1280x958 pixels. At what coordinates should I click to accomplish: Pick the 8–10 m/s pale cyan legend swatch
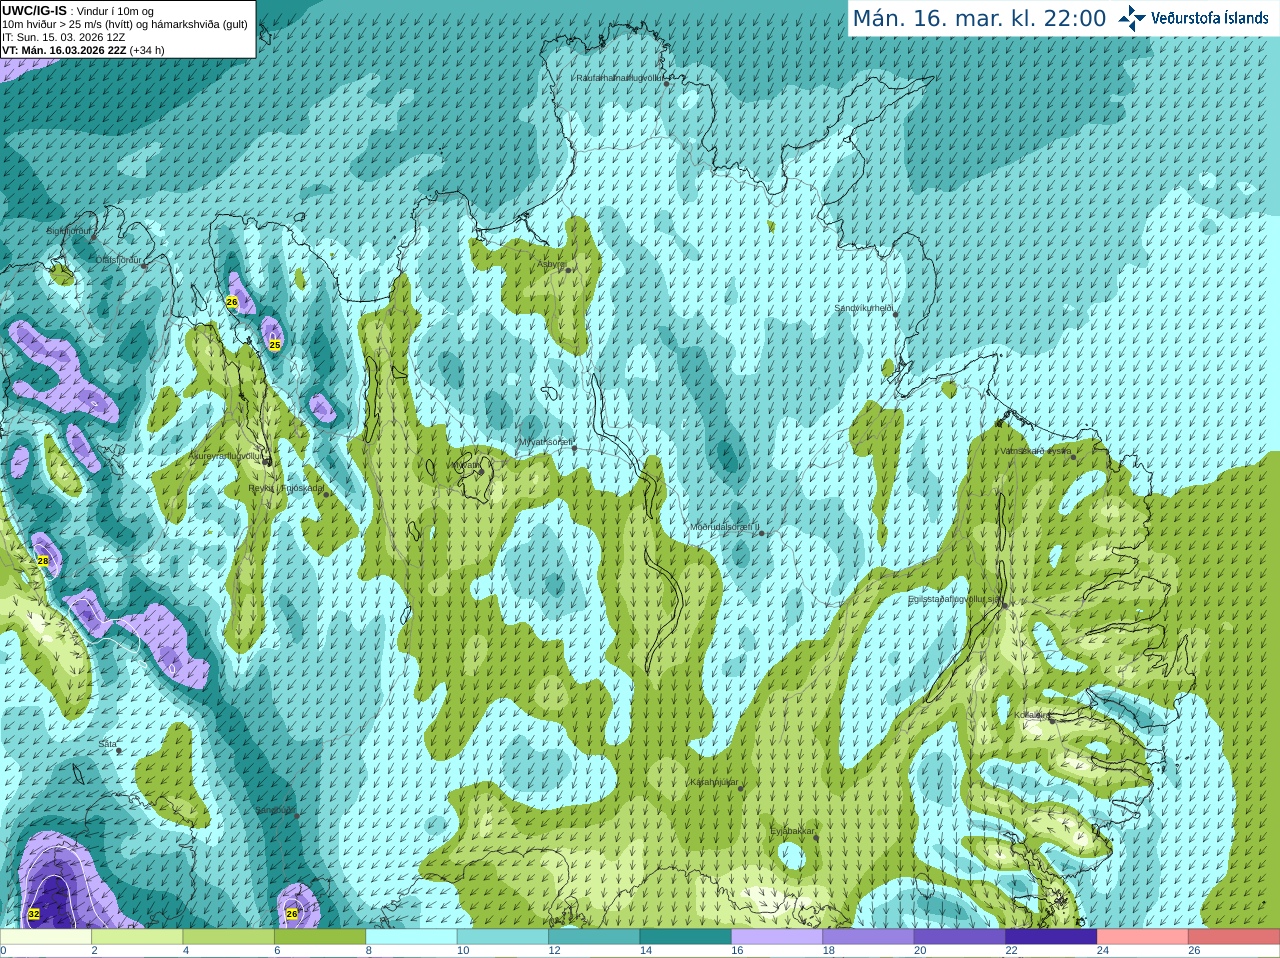click(411, 937)
